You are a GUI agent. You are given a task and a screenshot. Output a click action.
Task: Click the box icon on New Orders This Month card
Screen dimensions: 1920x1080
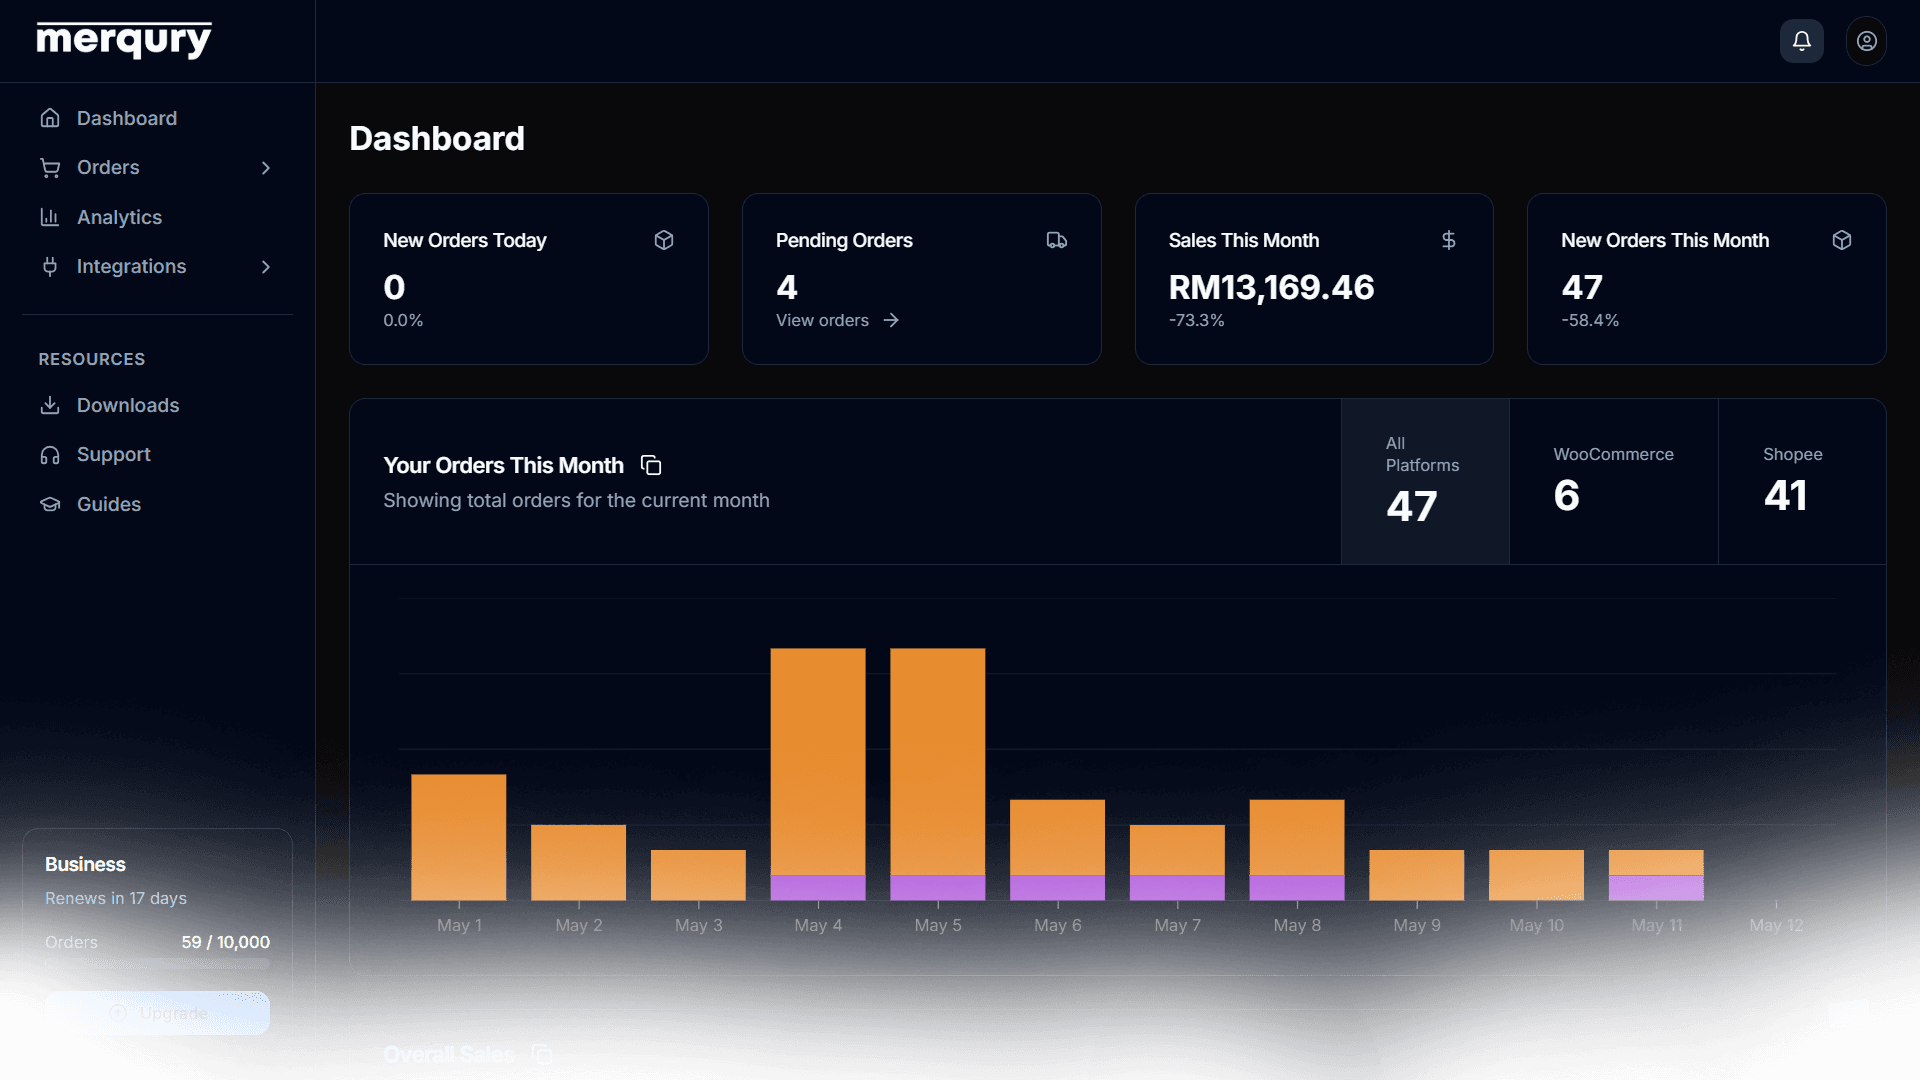[x=1842, y=240]
